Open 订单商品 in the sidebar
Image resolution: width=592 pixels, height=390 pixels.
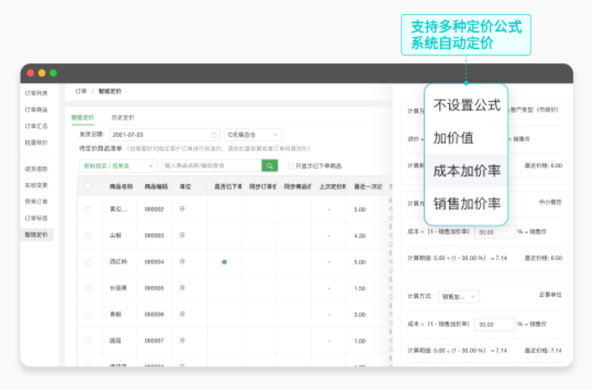click(x=36, y=109)
